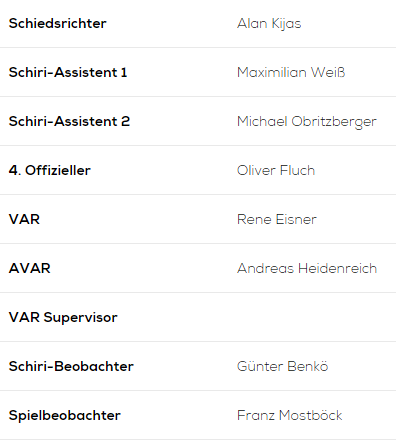
Task: Click AVAR name Andreas Heidenreich
Action: coord(307,268)
